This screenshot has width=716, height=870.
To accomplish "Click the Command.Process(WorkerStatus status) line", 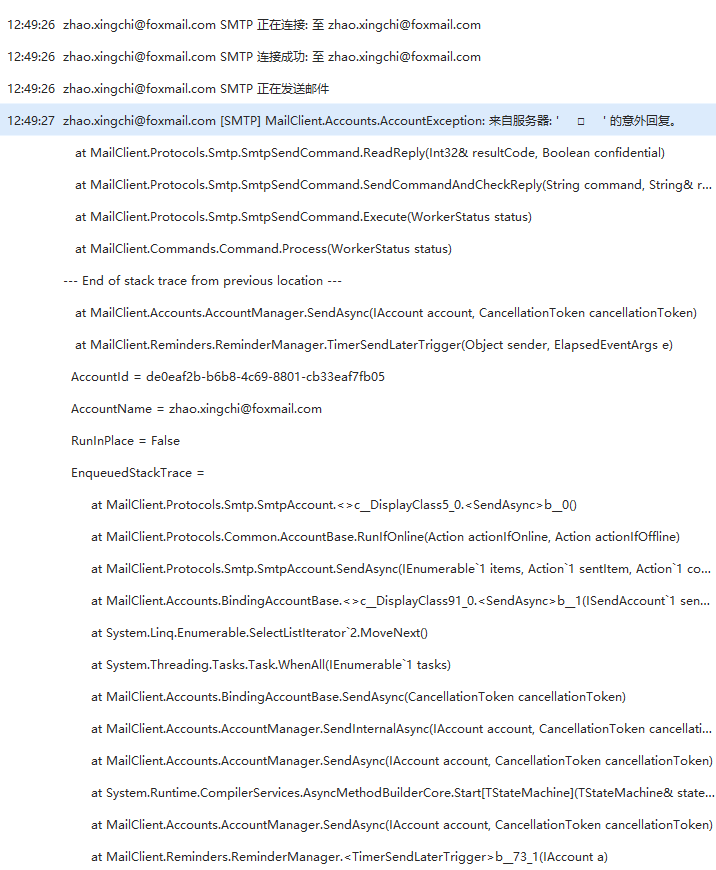I will [263, 249].
